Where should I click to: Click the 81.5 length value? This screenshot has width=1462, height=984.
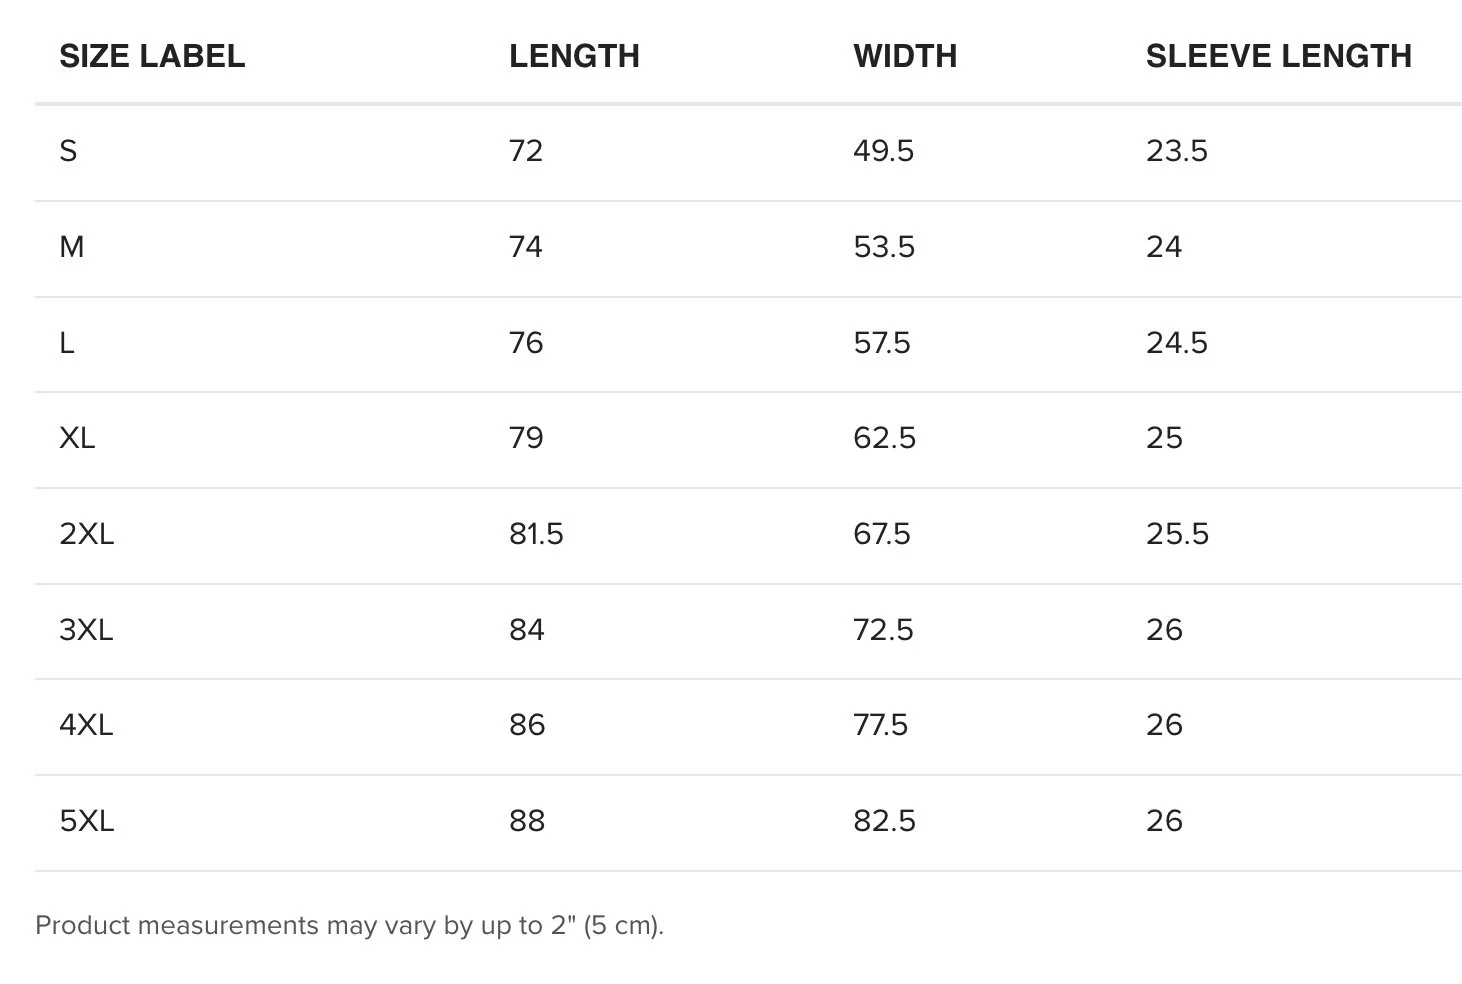pyautogui.click(x=536, y=534)
